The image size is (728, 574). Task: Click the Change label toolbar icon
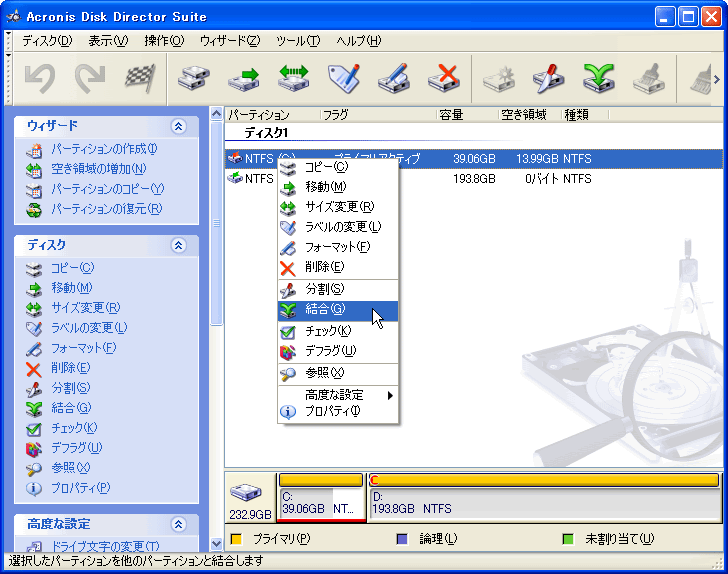point(344,78)
